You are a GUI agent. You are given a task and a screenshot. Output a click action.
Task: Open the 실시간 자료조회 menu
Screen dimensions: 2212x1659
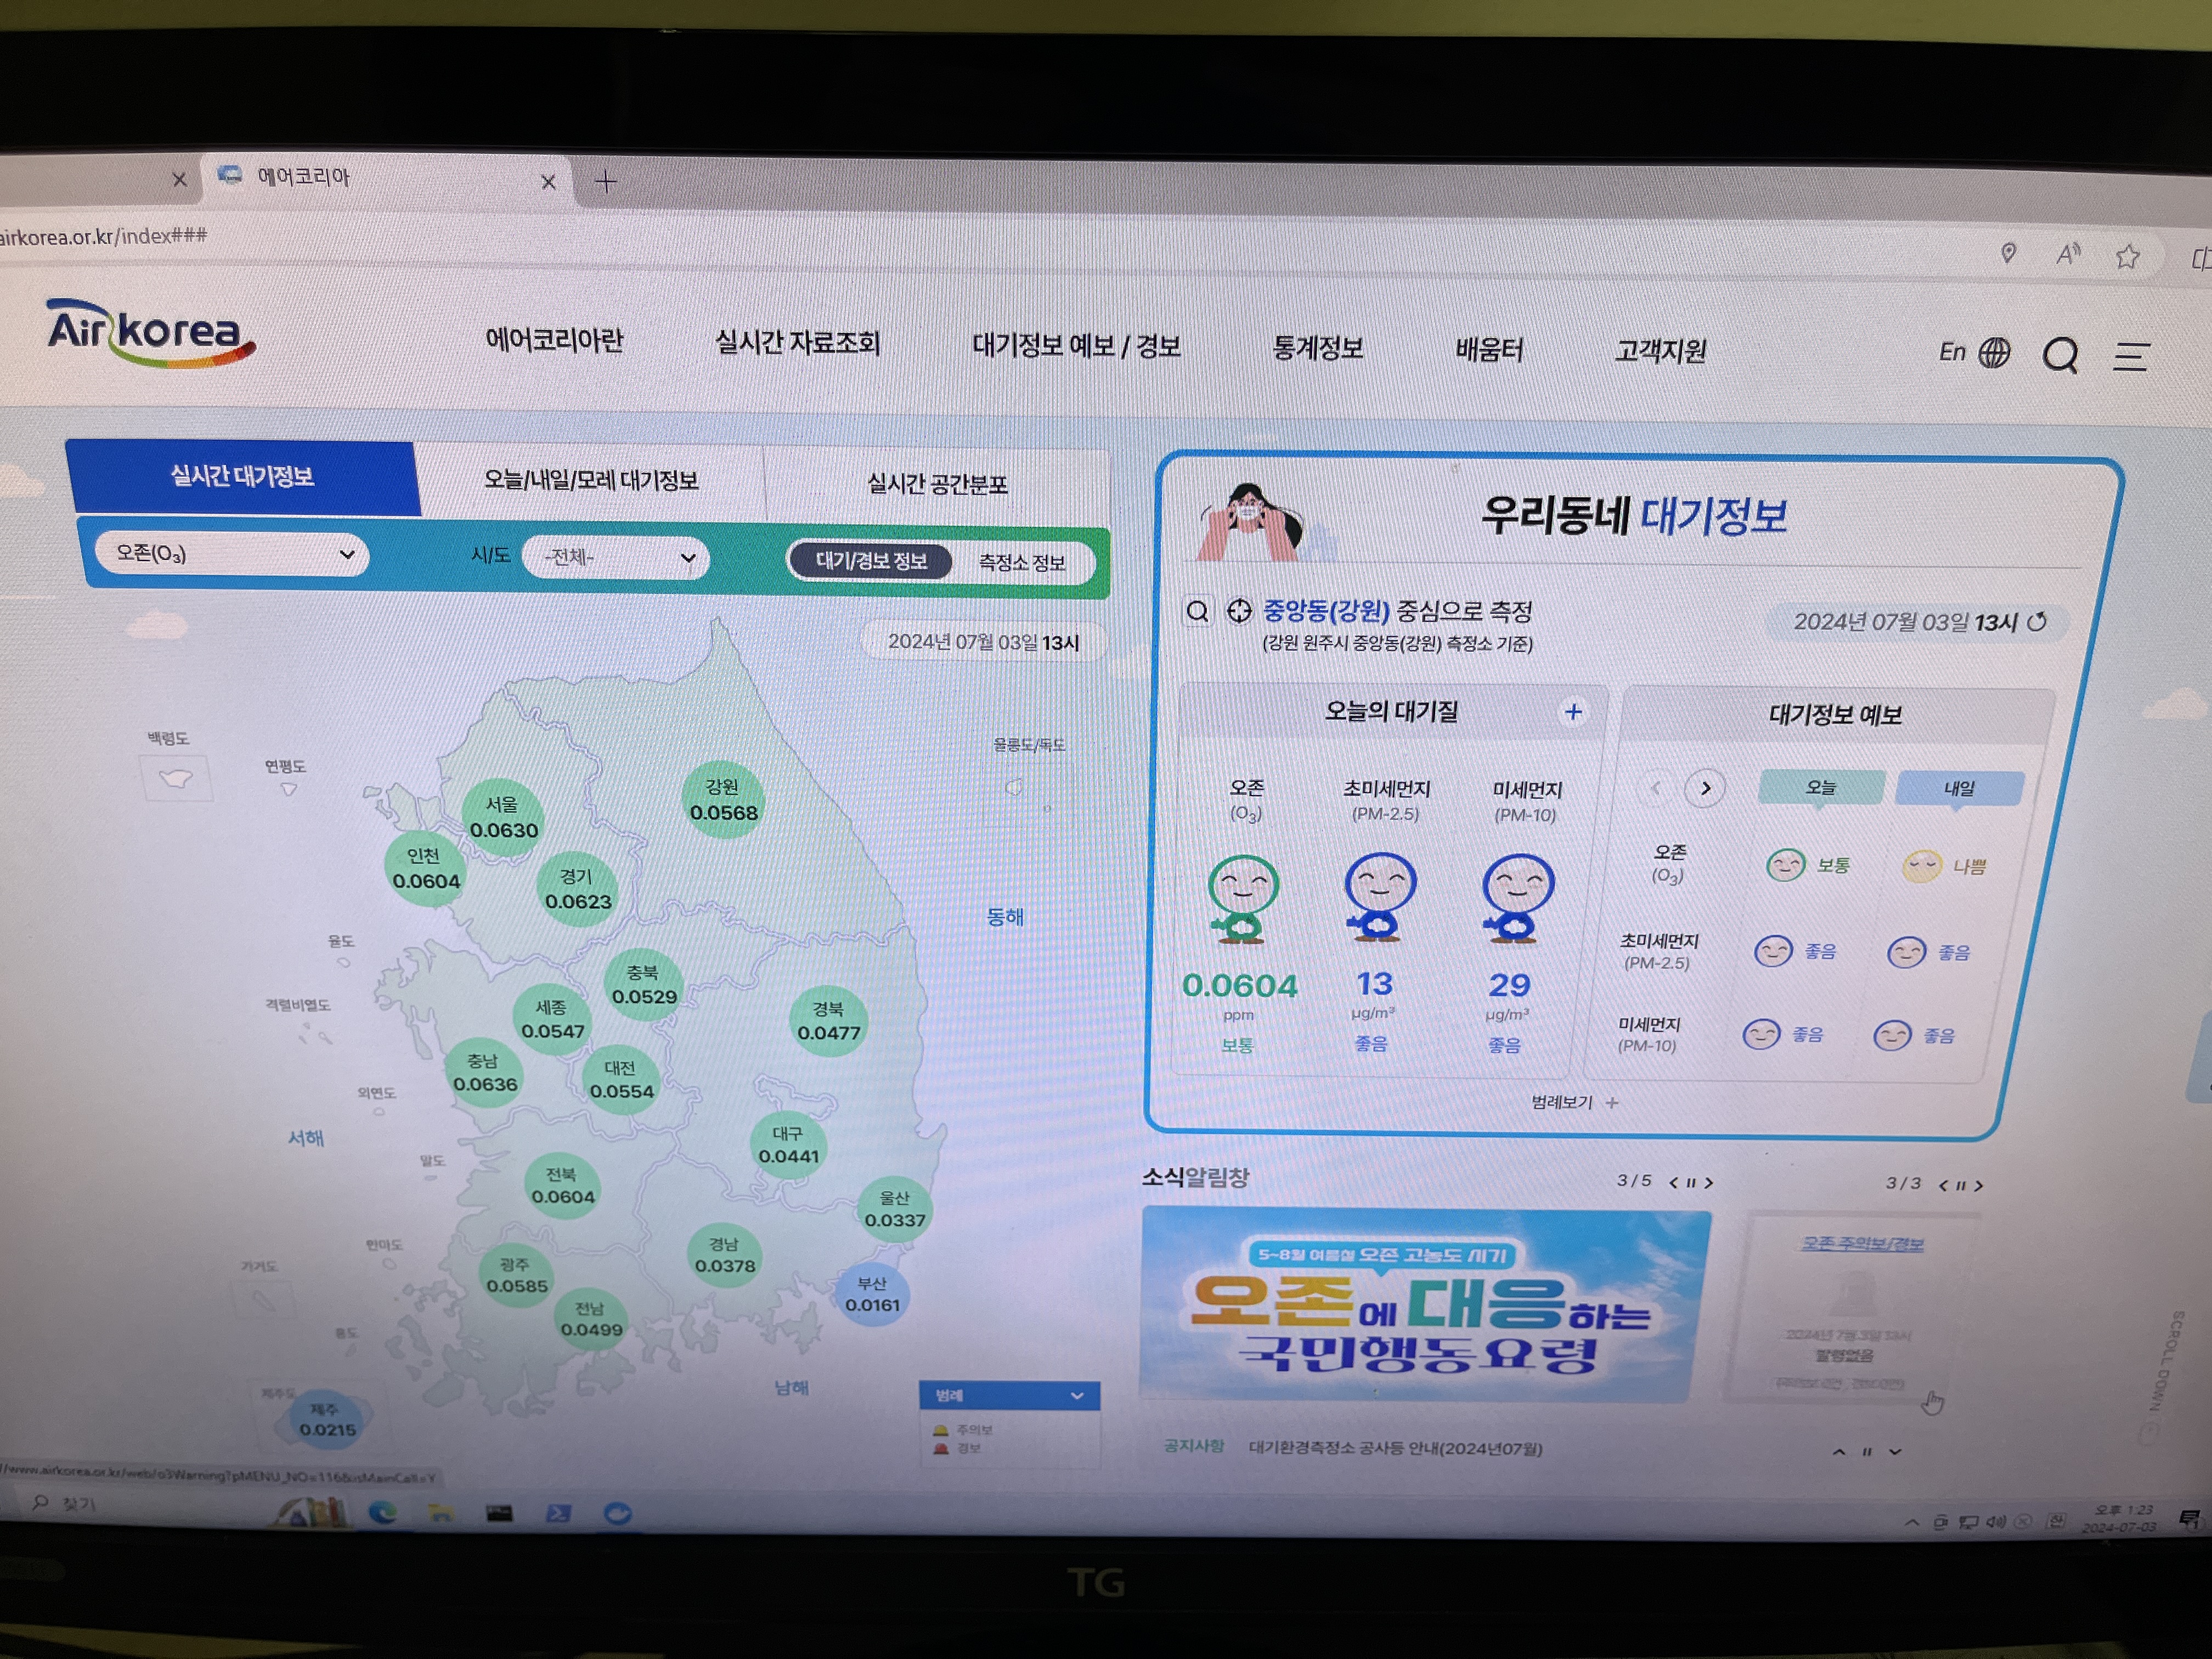[797, 343]
